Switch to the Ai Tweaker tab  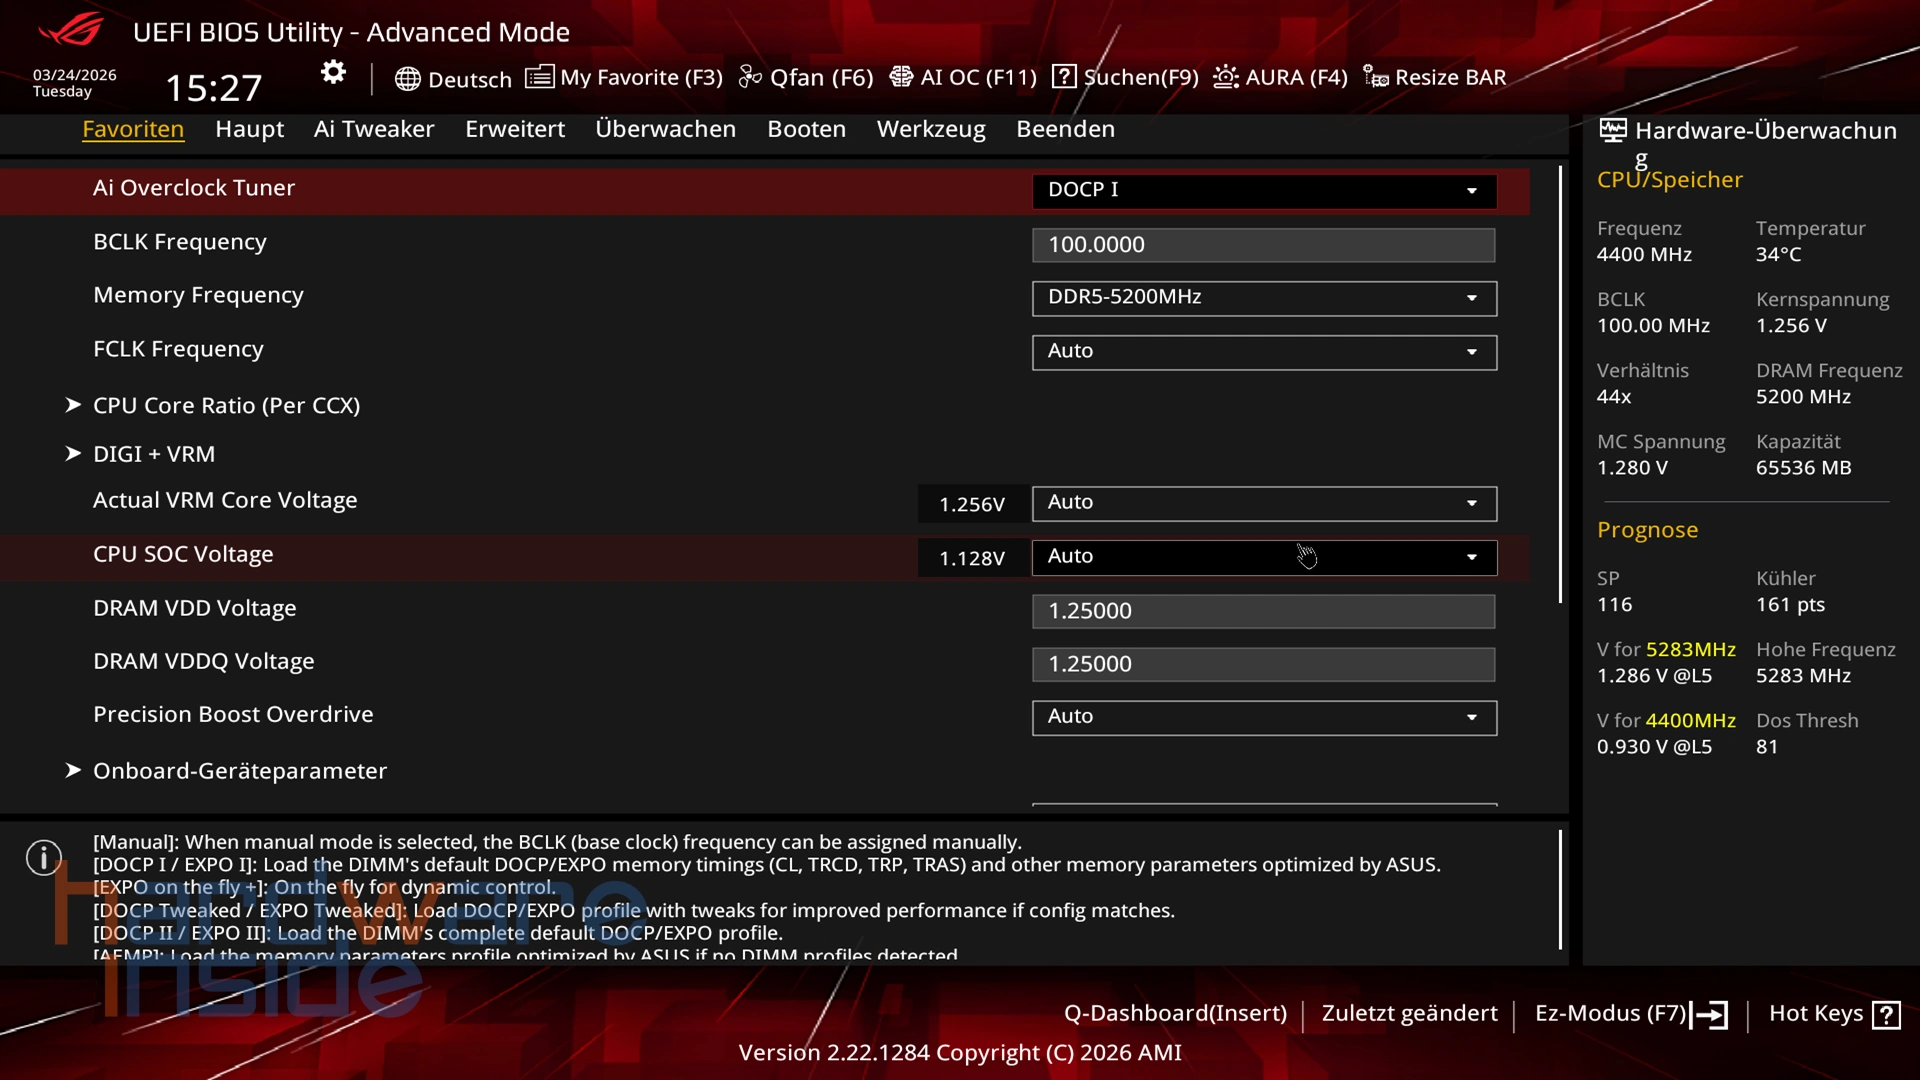click(374, 129)
